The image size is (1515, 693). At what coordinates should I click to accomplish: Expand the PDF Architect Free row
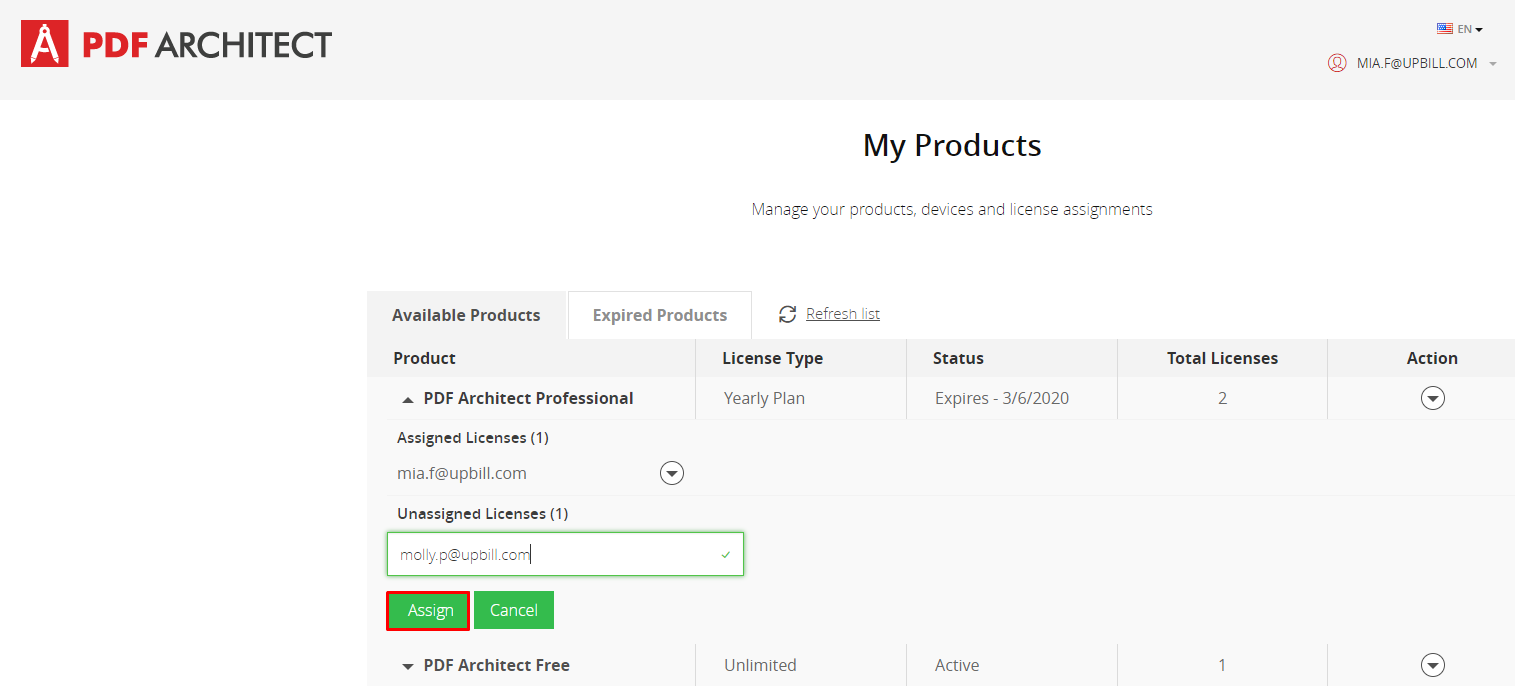pos(407,666)
